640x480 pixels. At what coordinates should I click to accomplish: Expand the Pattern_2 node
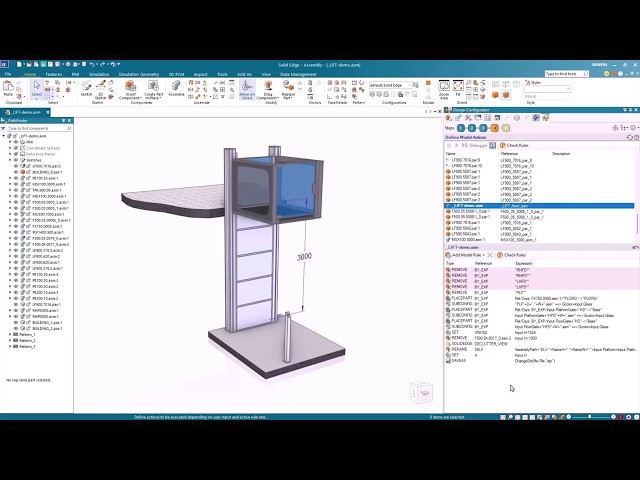(x=10, y=340)
